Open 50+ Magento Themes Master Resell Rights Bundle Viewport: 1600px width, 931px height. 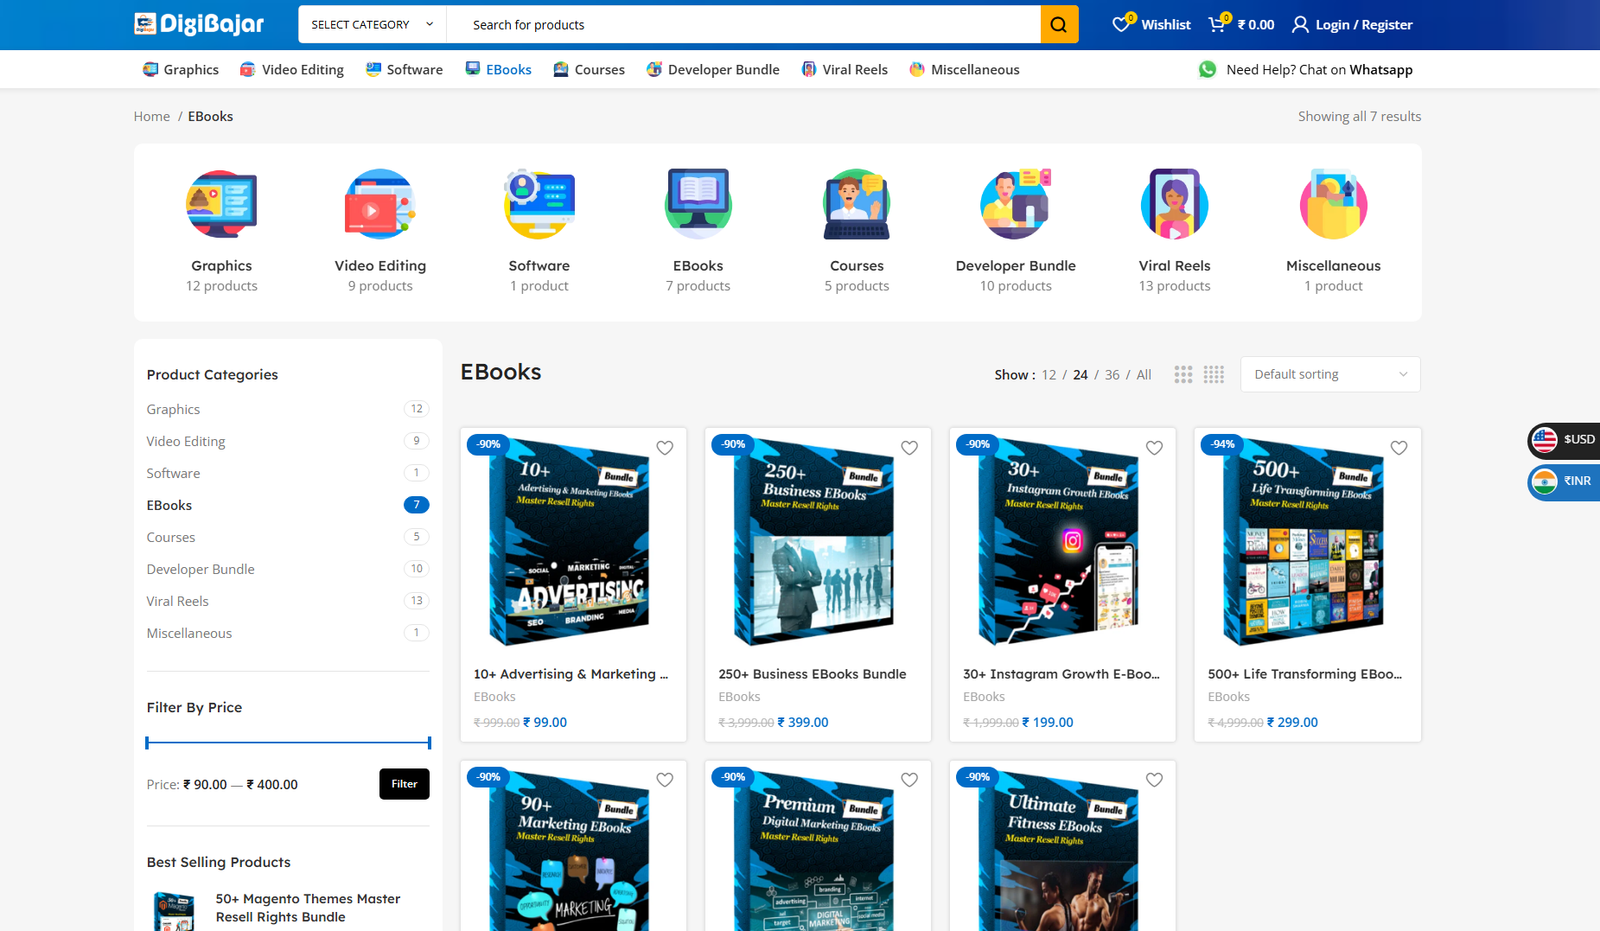308,908
